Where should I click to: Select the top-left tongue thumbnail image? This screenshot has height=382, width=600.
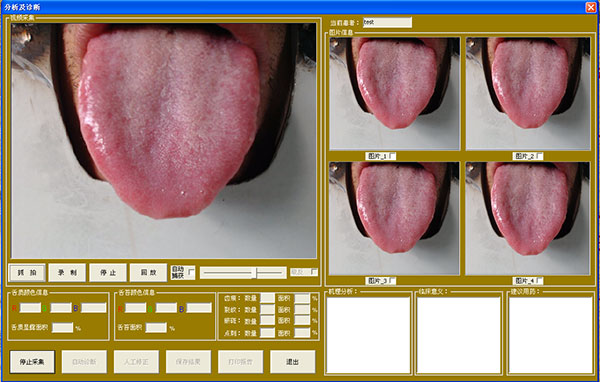[x=394, y=93]
